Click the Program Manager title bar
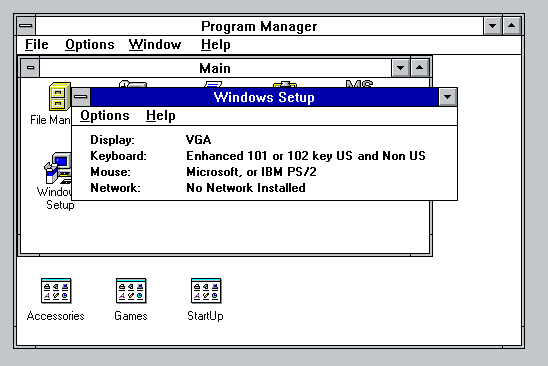Screen dimensions: 548x366 pos(259,26)
